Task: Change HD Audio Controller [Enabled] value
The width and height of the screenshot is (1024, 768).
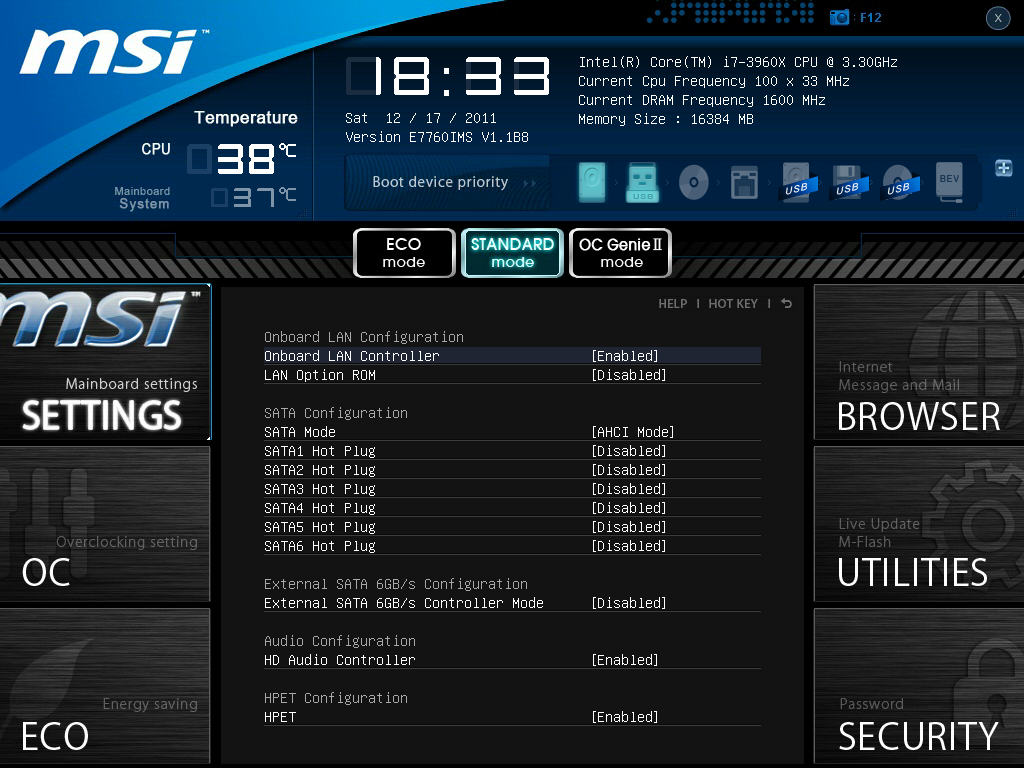Action: coord(625,660)
